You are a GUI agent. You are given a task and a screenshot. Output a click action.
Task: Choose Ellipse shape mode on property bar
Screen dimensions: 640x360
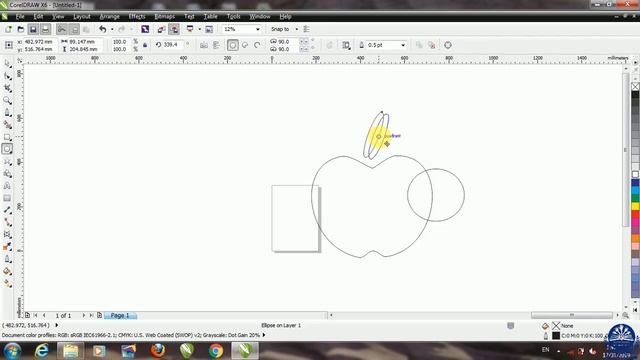click(233, 45)
